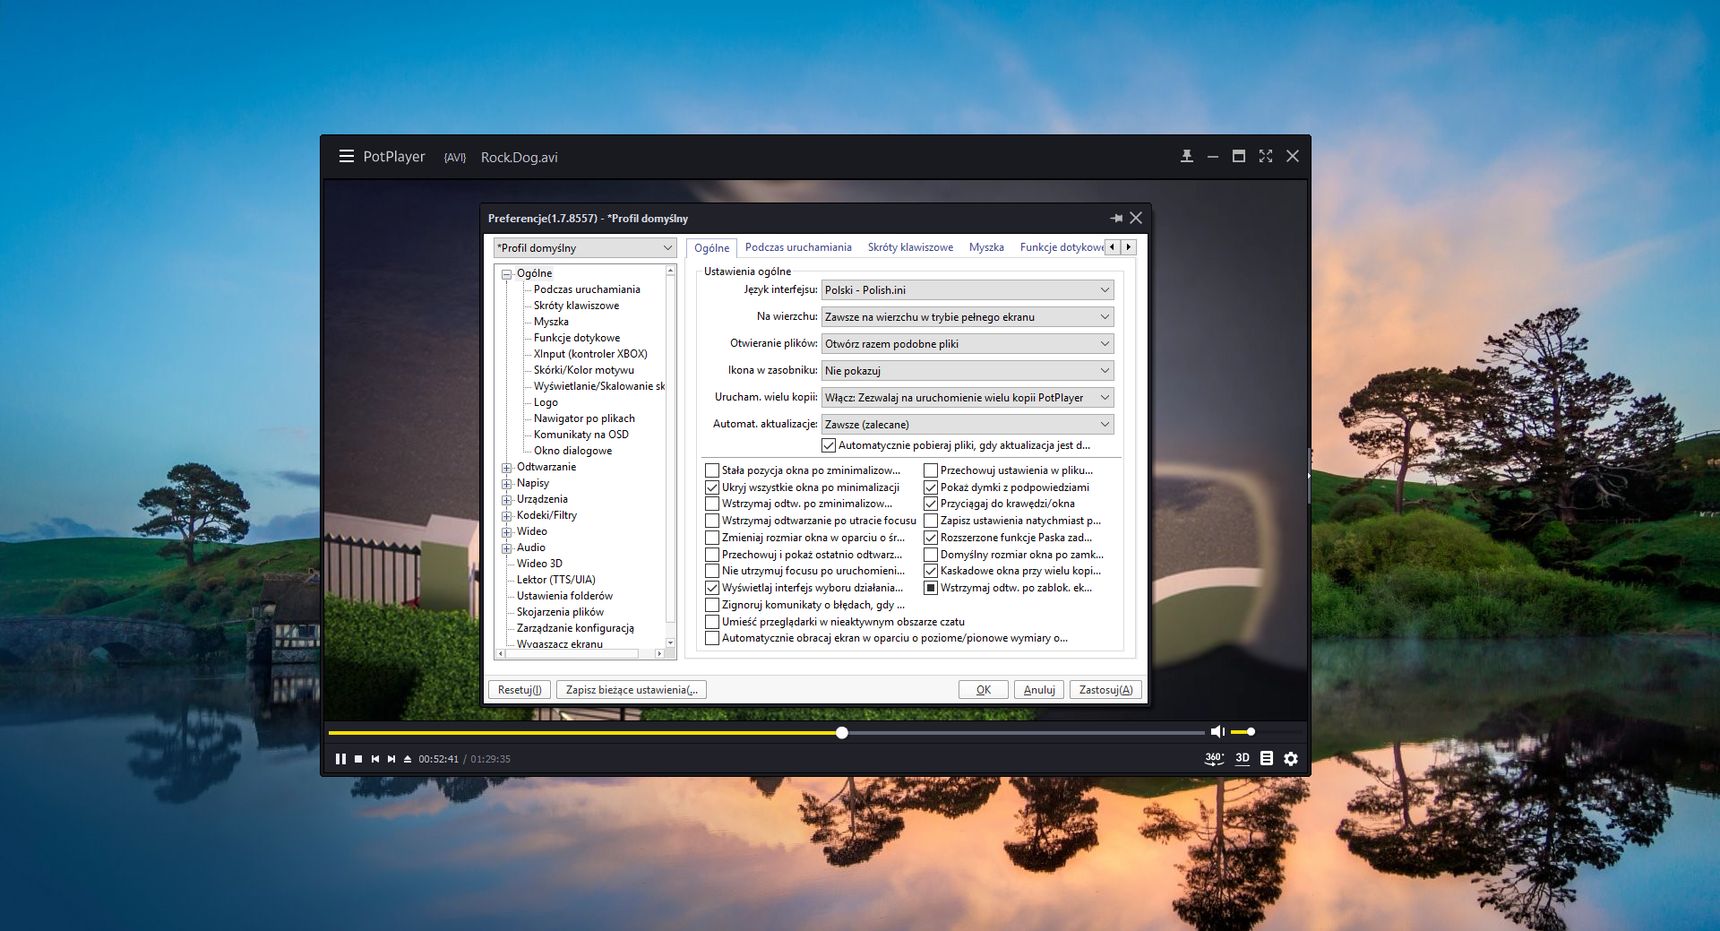Toggle PotPlayer fullscreen mode icon
Viewport: 1720px width, 931px height.
point(1266,156)
